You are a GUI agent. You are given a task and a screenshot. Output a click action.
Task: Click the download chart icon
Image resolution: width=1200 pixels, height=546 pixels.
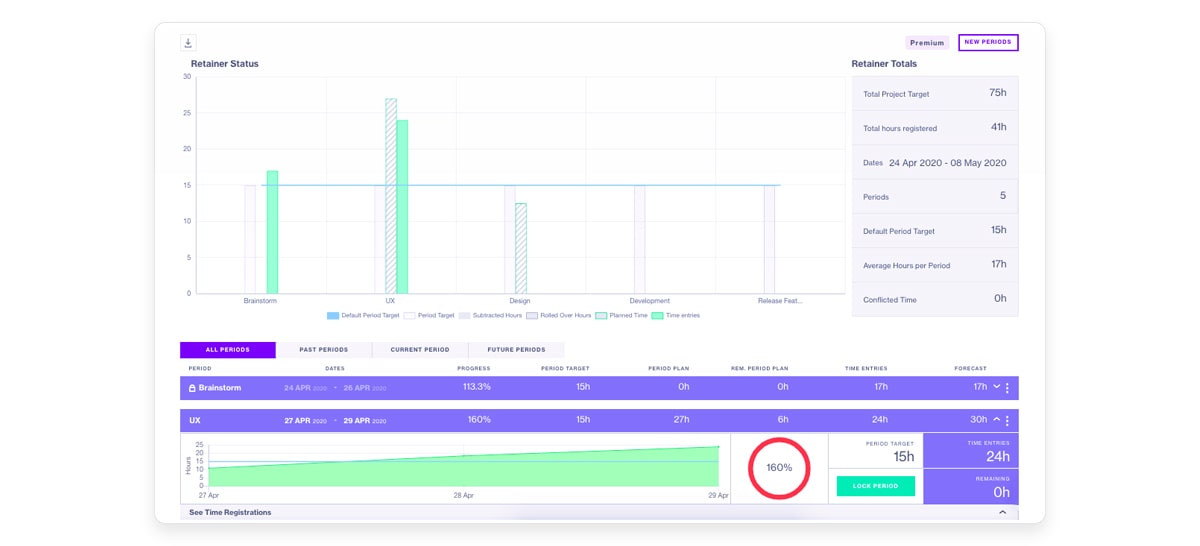click(188, 43)
